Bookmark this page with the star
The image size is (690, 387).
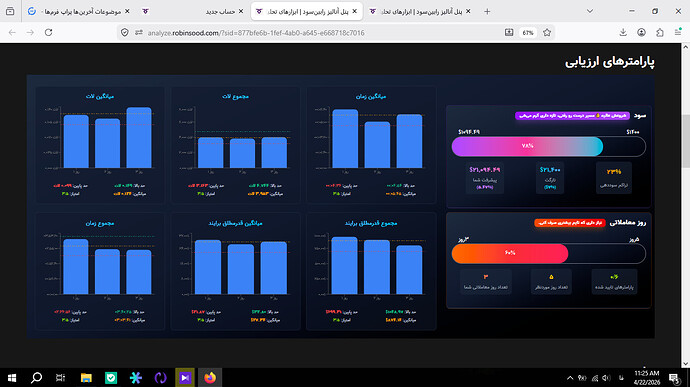click(547, 33)
